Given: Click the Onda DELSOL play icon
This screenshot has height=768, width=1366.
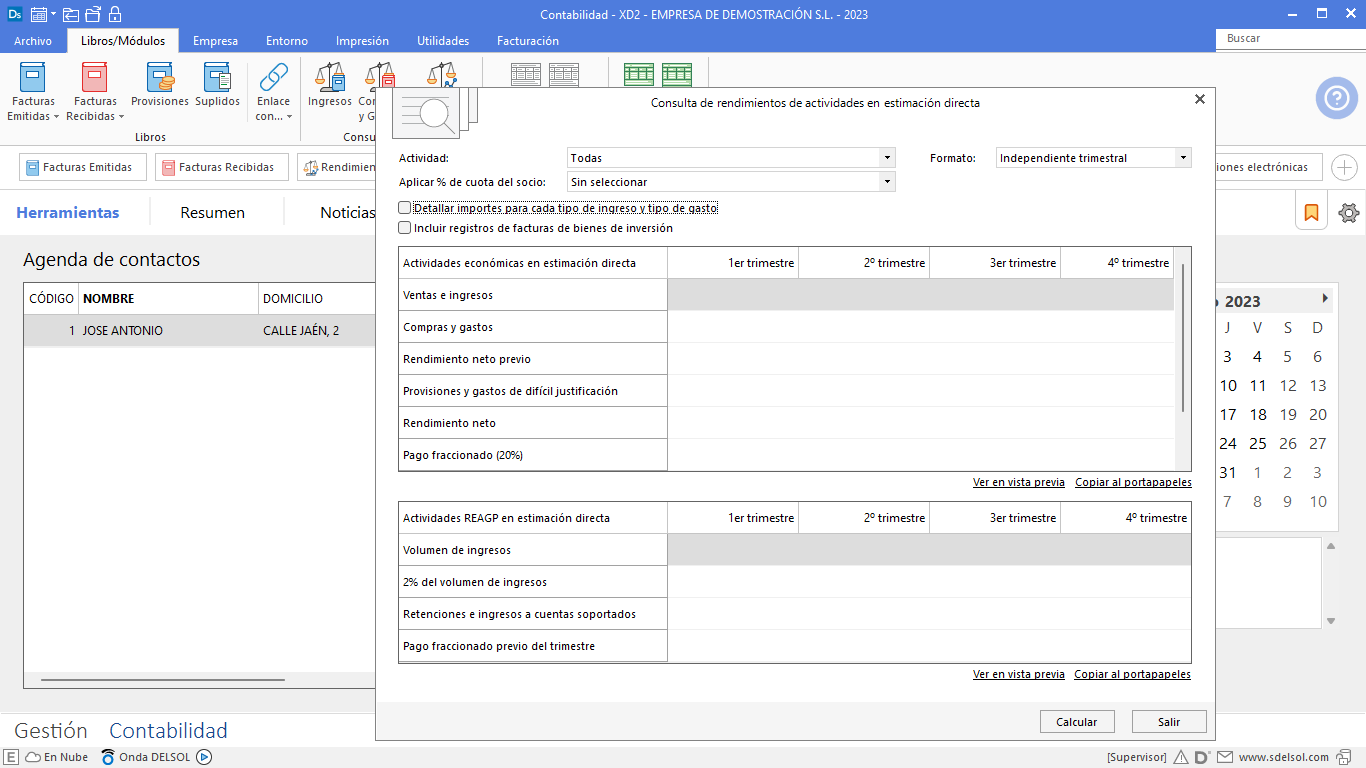Looking at the screenshot, I should (204, 757).
